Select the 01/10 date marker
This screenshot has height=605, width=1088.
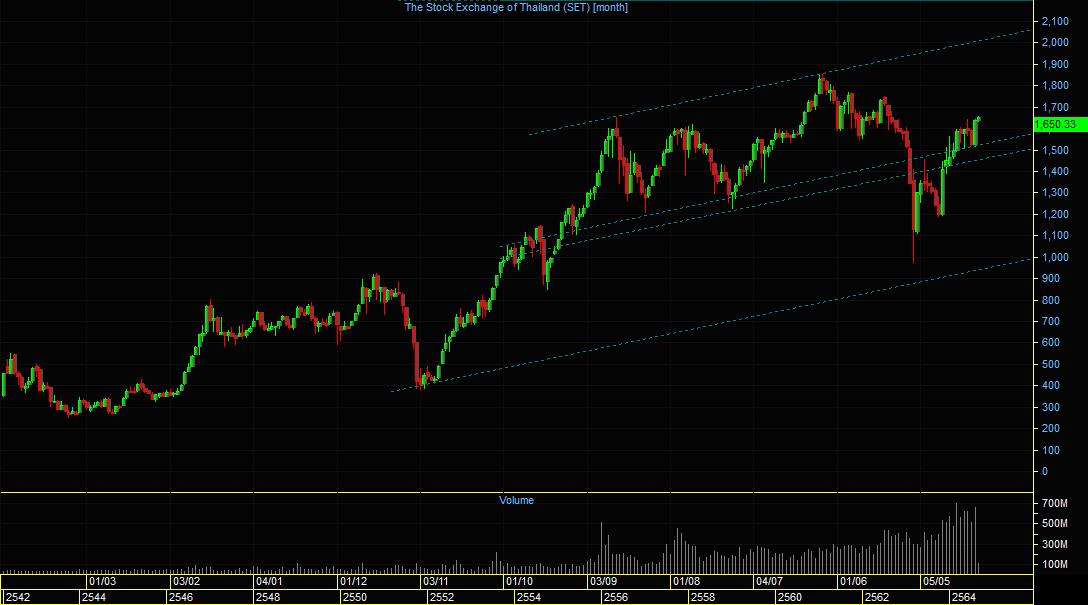point(519,581)
